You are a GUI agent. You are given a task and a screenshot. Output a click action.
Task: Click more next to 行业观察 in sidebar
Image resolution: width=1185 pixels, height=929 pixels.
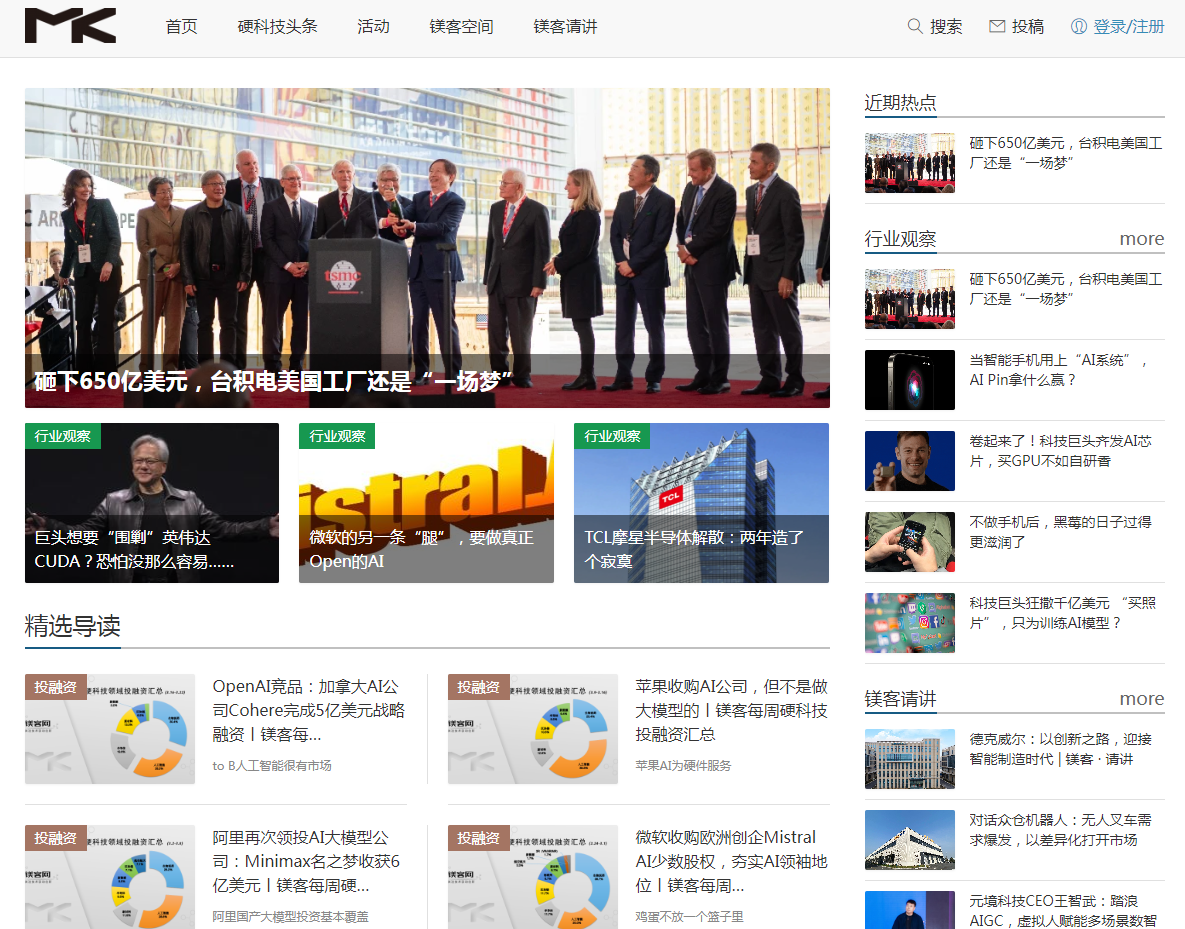click(x=1141, y=239)
